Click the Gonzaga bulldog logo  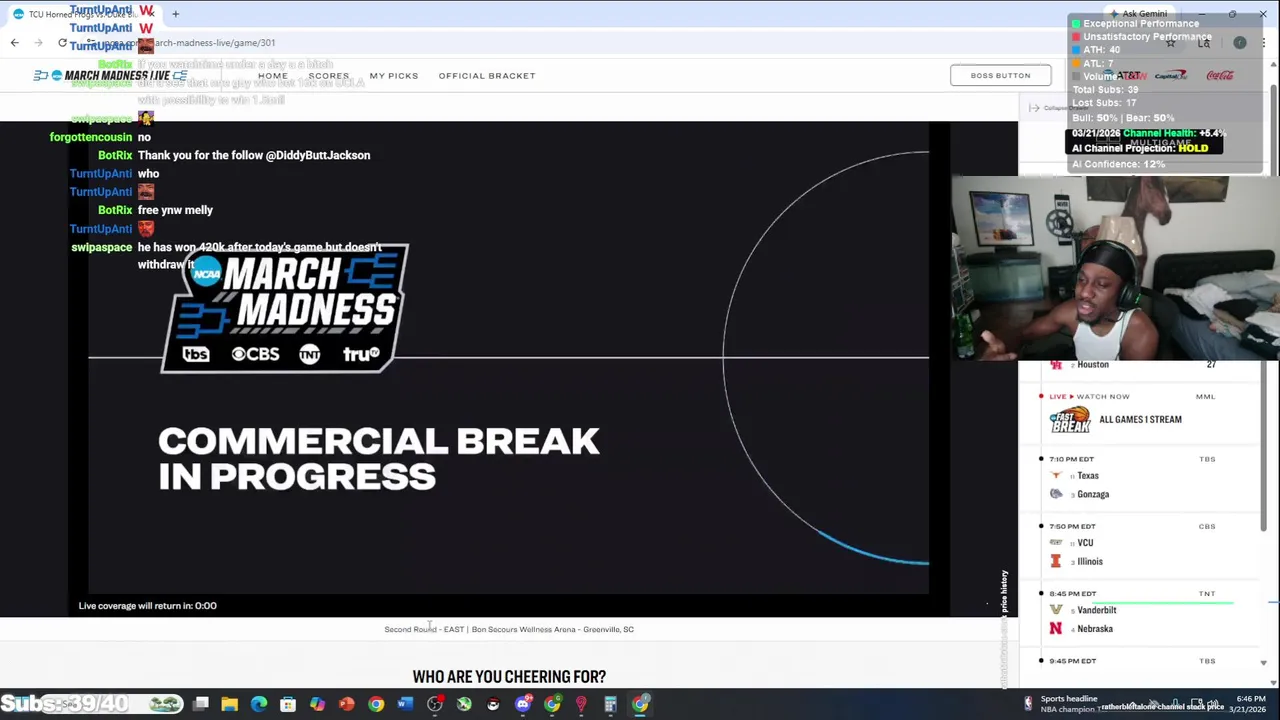1056,494
